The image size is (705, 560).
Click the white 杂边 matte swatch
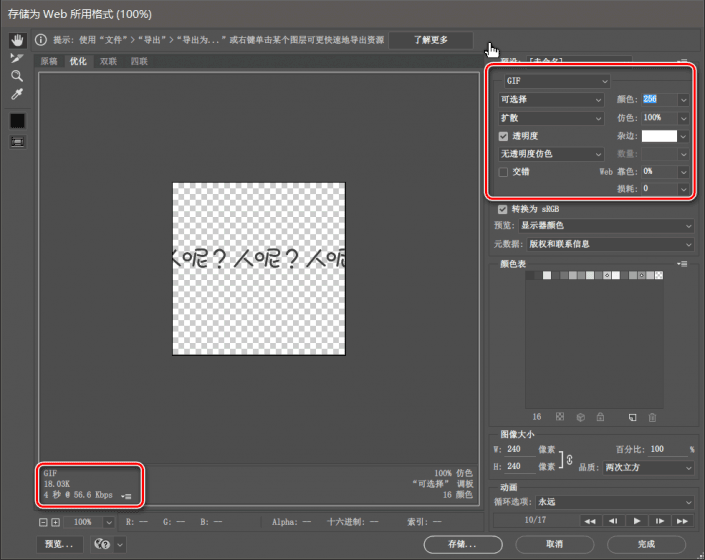click(x=659, y=136)
